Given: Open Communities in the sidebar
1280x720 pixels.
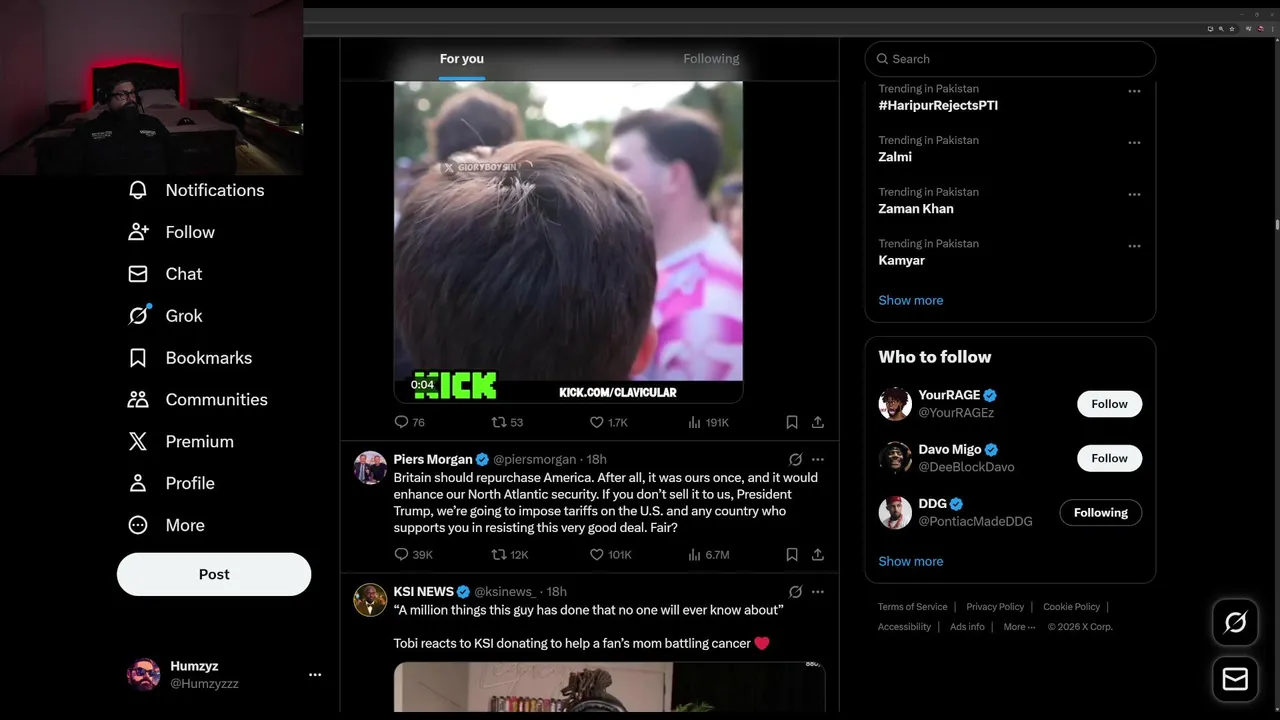Looking at the screenshot, I should point(197,400).
